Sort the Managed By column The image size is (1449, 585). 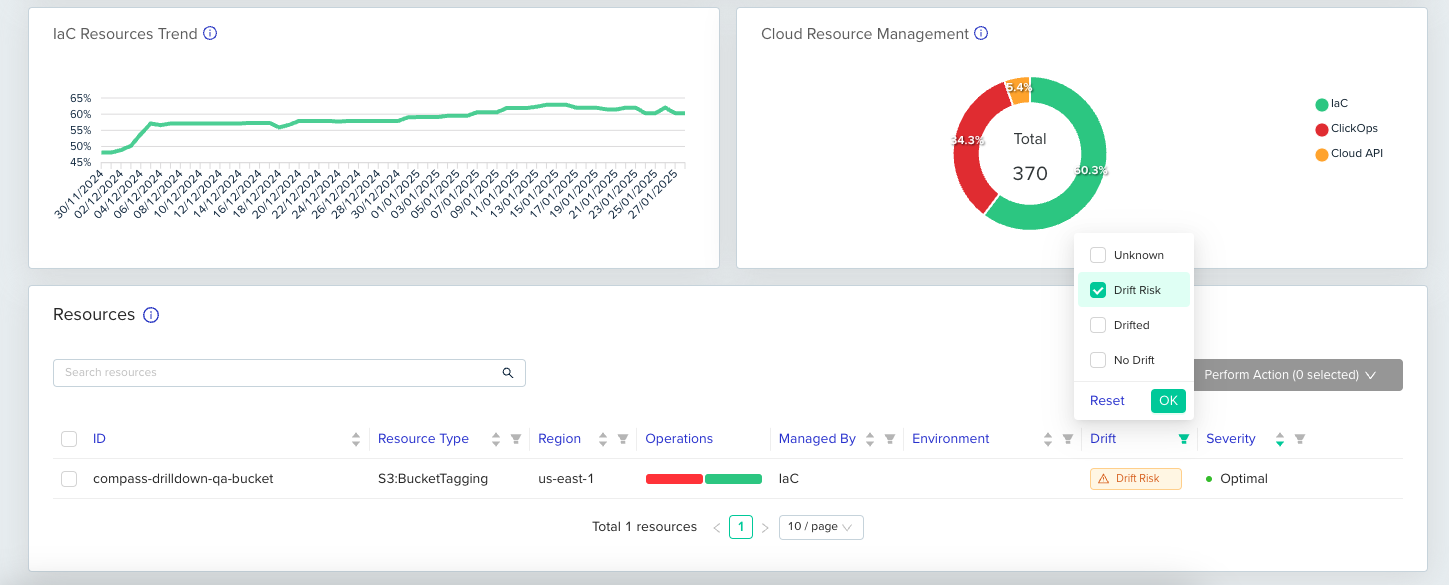[x=870, y=439]
